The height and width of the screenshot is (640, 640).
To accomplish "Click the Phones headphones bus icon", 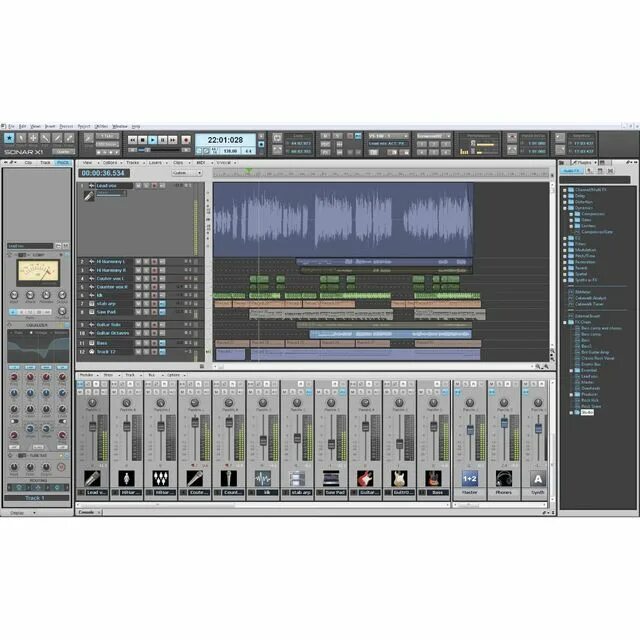I will tap(504, 478).
